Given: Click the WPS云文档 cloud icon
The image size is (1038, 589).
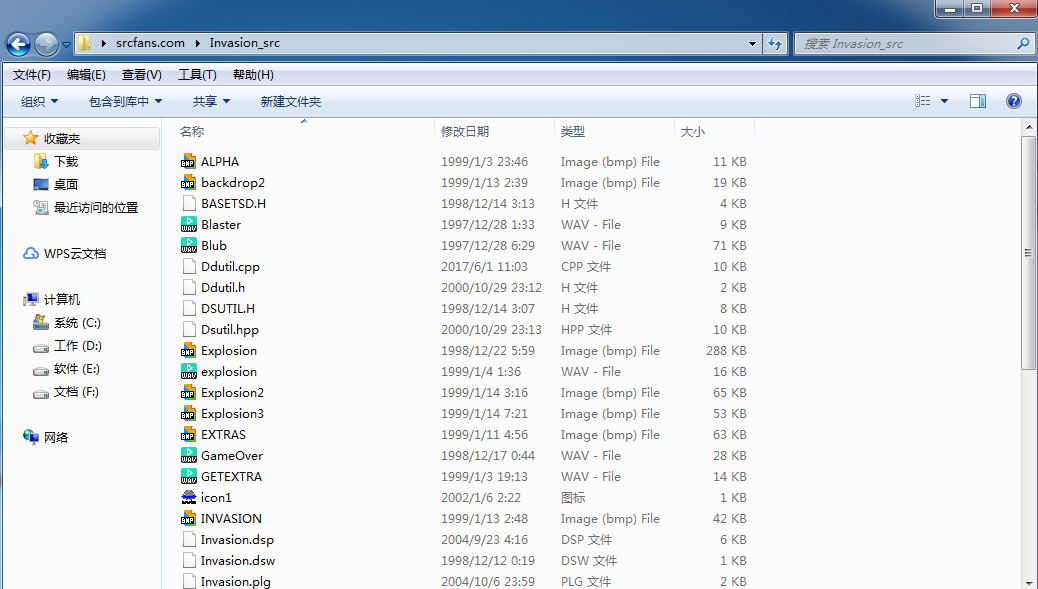Looking at the screenshot, I should pos(31,253).
